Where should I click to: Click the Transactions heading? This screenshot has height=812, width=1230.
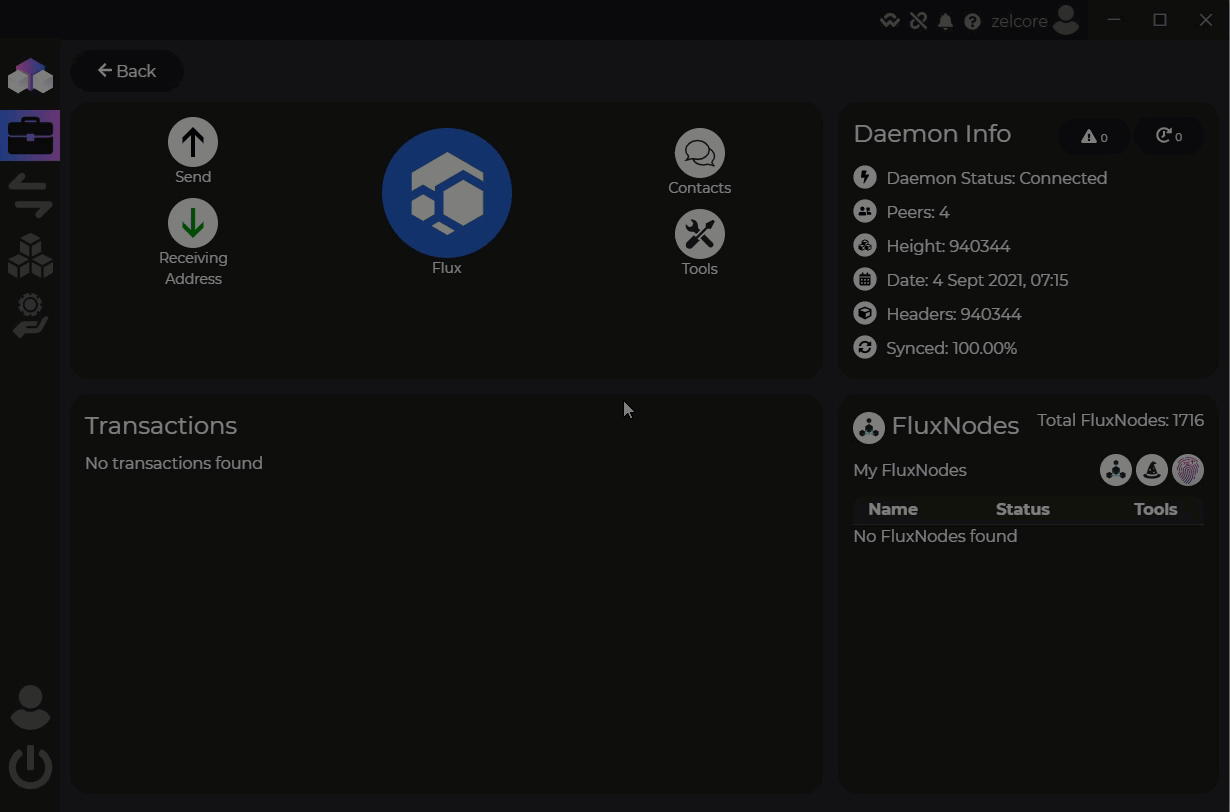coord(161,425)
